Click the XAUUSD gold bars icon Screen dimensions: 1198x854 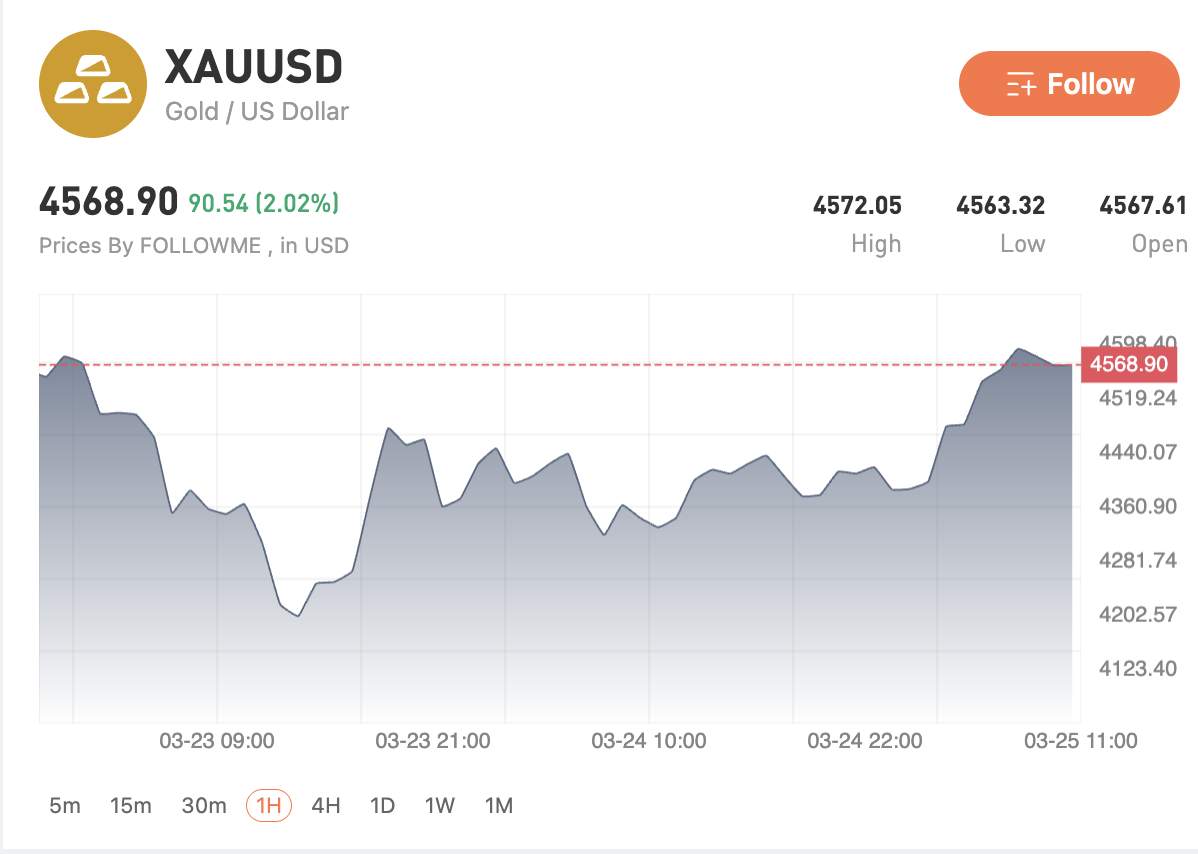point(92,83)
